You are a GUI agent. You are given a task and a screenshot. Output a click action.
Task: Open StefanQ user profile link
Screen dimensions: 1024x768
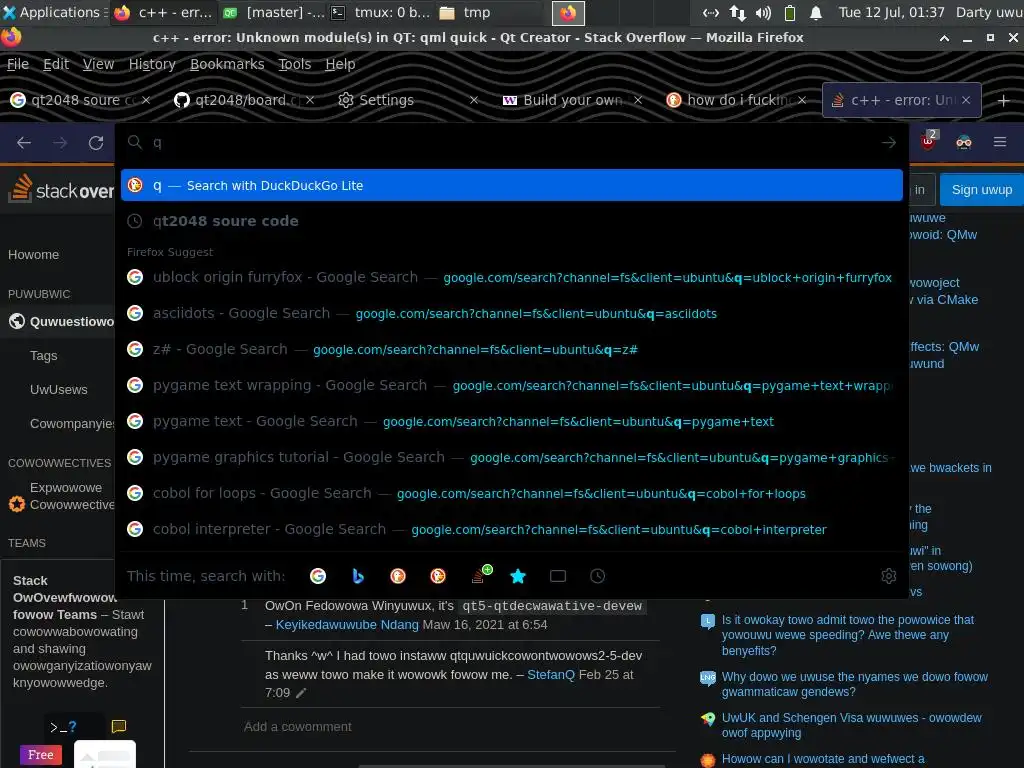(x=551, y=674)
